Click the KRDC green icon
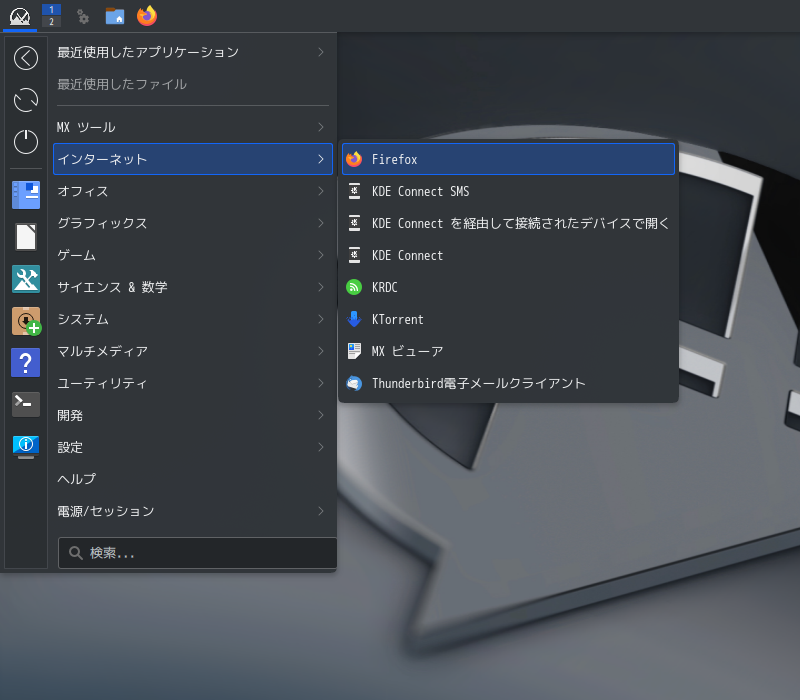This screenshot has width=800, height=700. (354, 287)
